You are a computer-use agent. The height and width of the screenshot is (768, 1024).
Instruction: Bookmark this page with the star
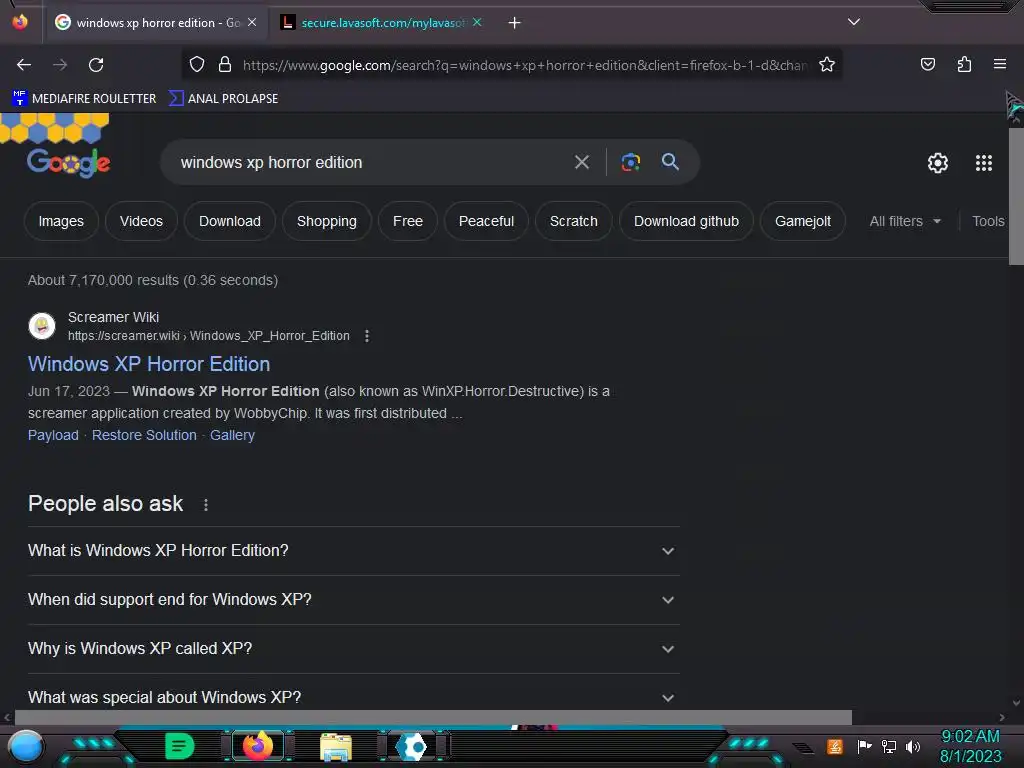point(827,65)
